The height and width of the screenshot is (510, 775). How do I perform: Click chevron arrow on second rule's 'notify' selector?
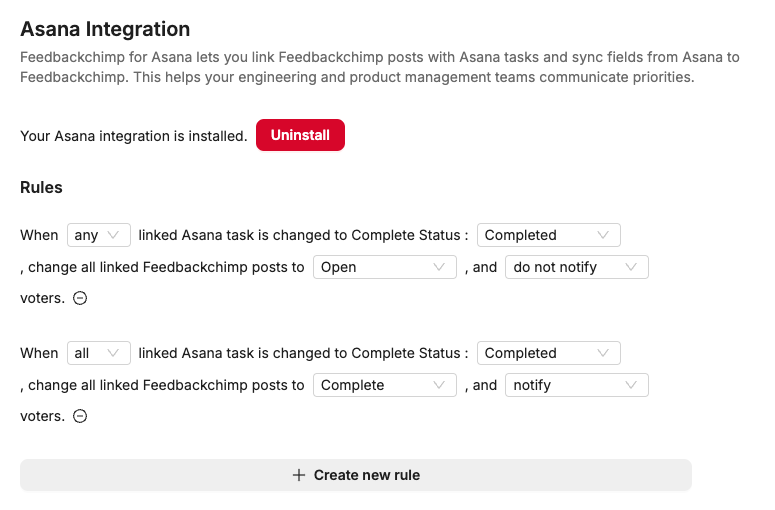[631, 385]
